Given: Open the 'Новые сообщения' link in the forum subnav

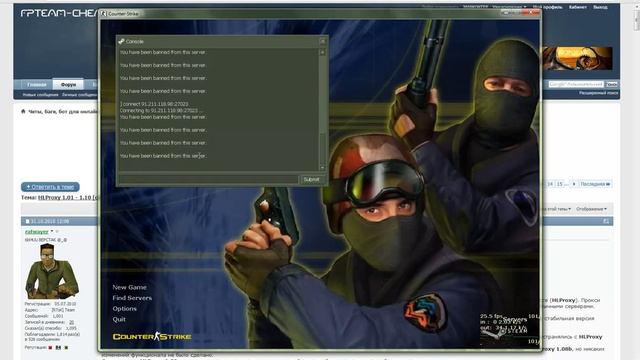Looking at the screenshot, I should point(40,95).
